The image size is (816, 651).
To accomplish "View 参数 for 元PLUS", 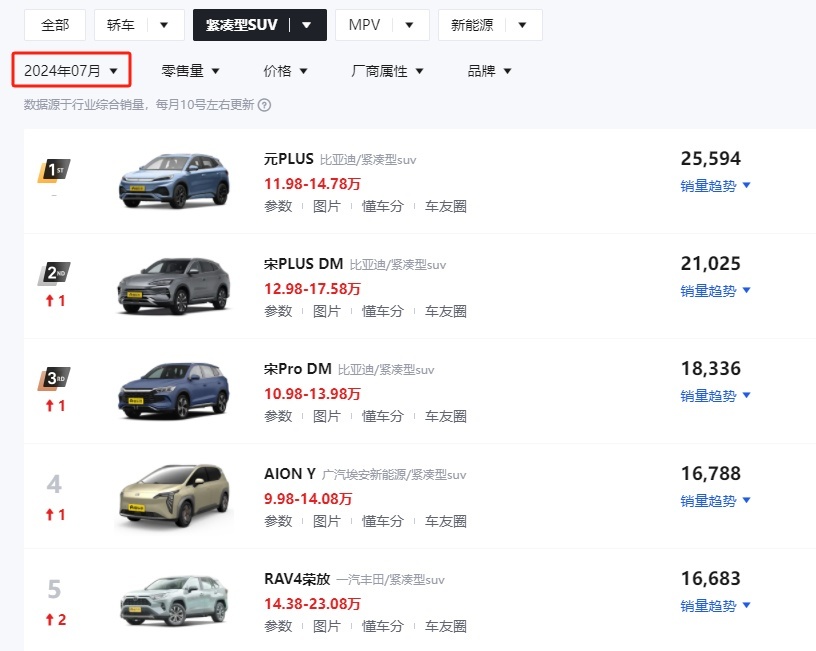I will (x=278, y=207).
